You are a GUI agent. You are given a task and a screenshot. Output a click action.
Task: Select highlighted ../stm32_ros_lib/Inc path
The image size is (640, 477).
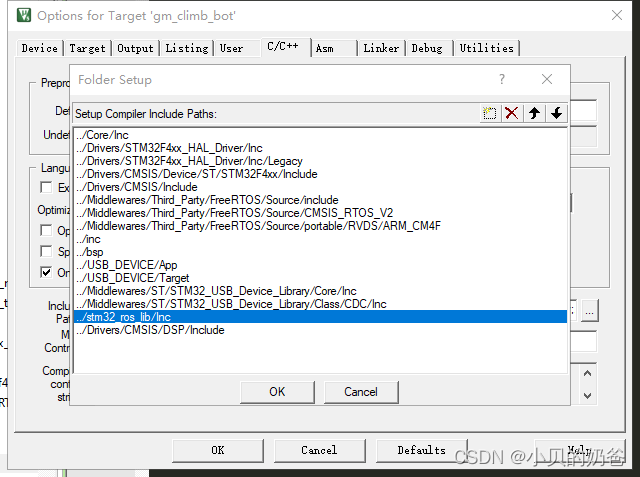[x=320, y=317]
